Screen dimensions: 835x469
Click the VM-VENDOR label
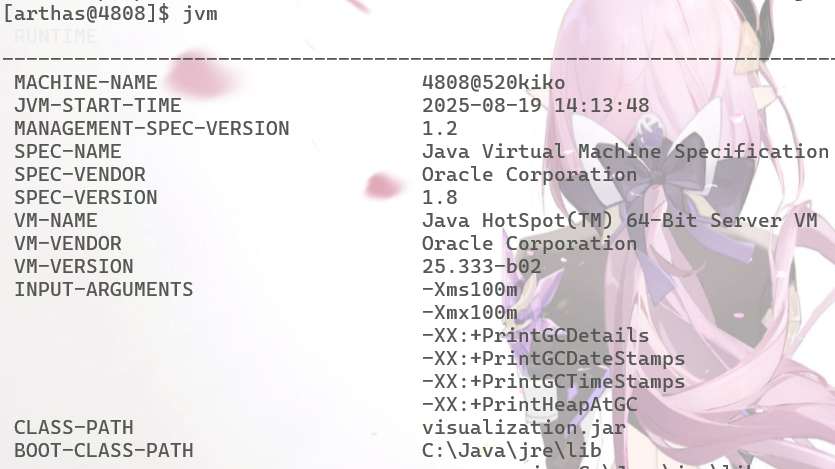[68, 243]
